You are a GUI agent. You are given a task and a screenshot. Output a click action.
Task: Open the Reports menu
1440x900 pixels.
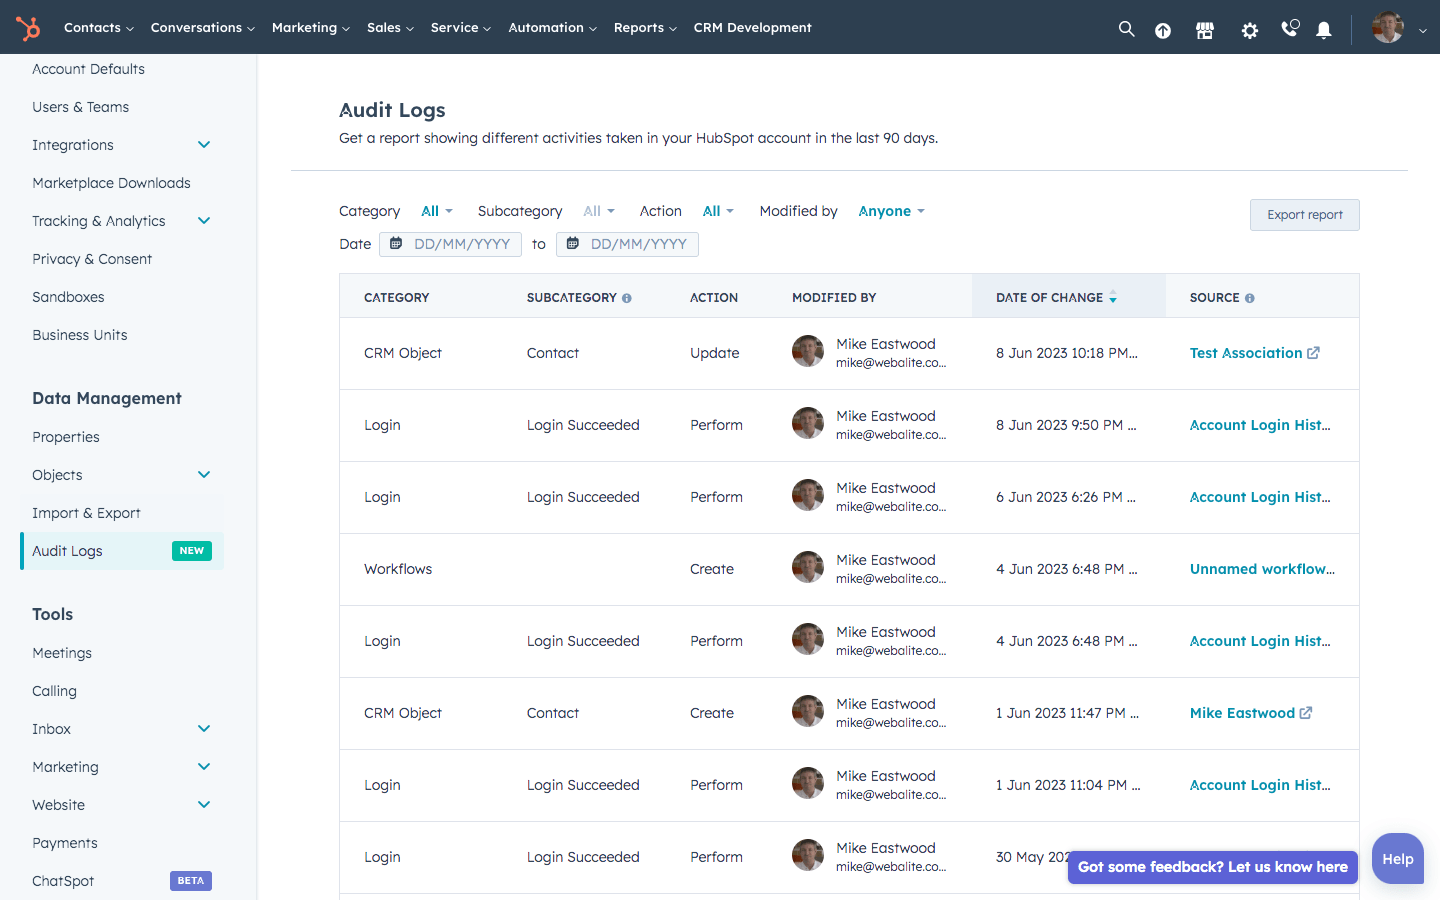point(645,28)
